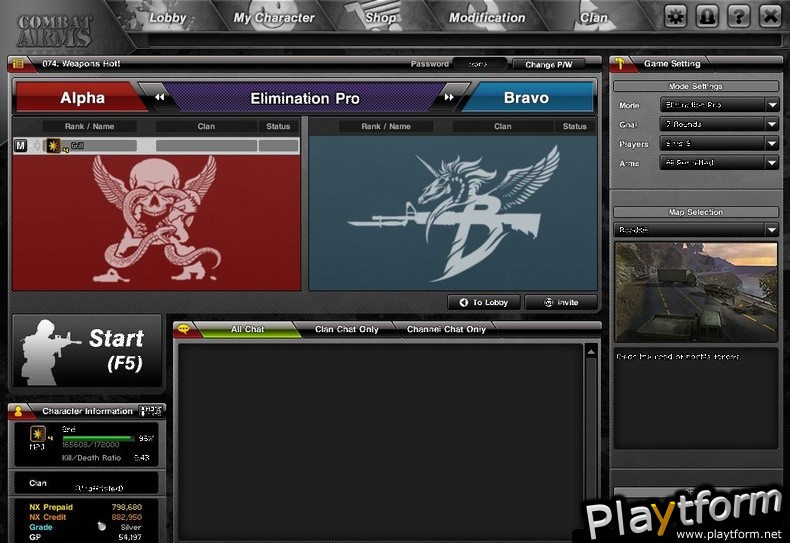This screenshot has height=543, width=790.
Task: Open the My Character tab
Action: 274,18
